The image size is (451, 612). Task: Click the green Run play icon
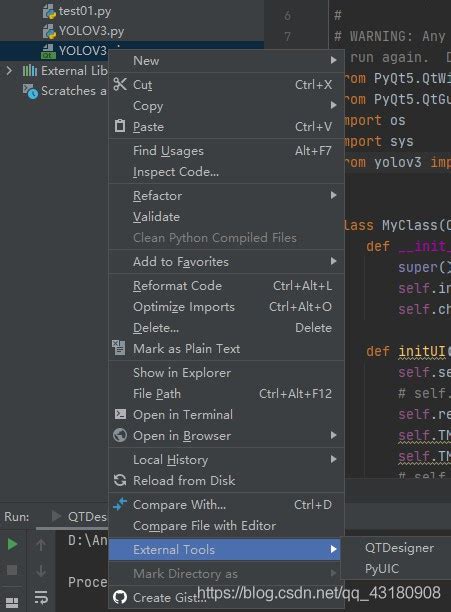click(12, 544)
